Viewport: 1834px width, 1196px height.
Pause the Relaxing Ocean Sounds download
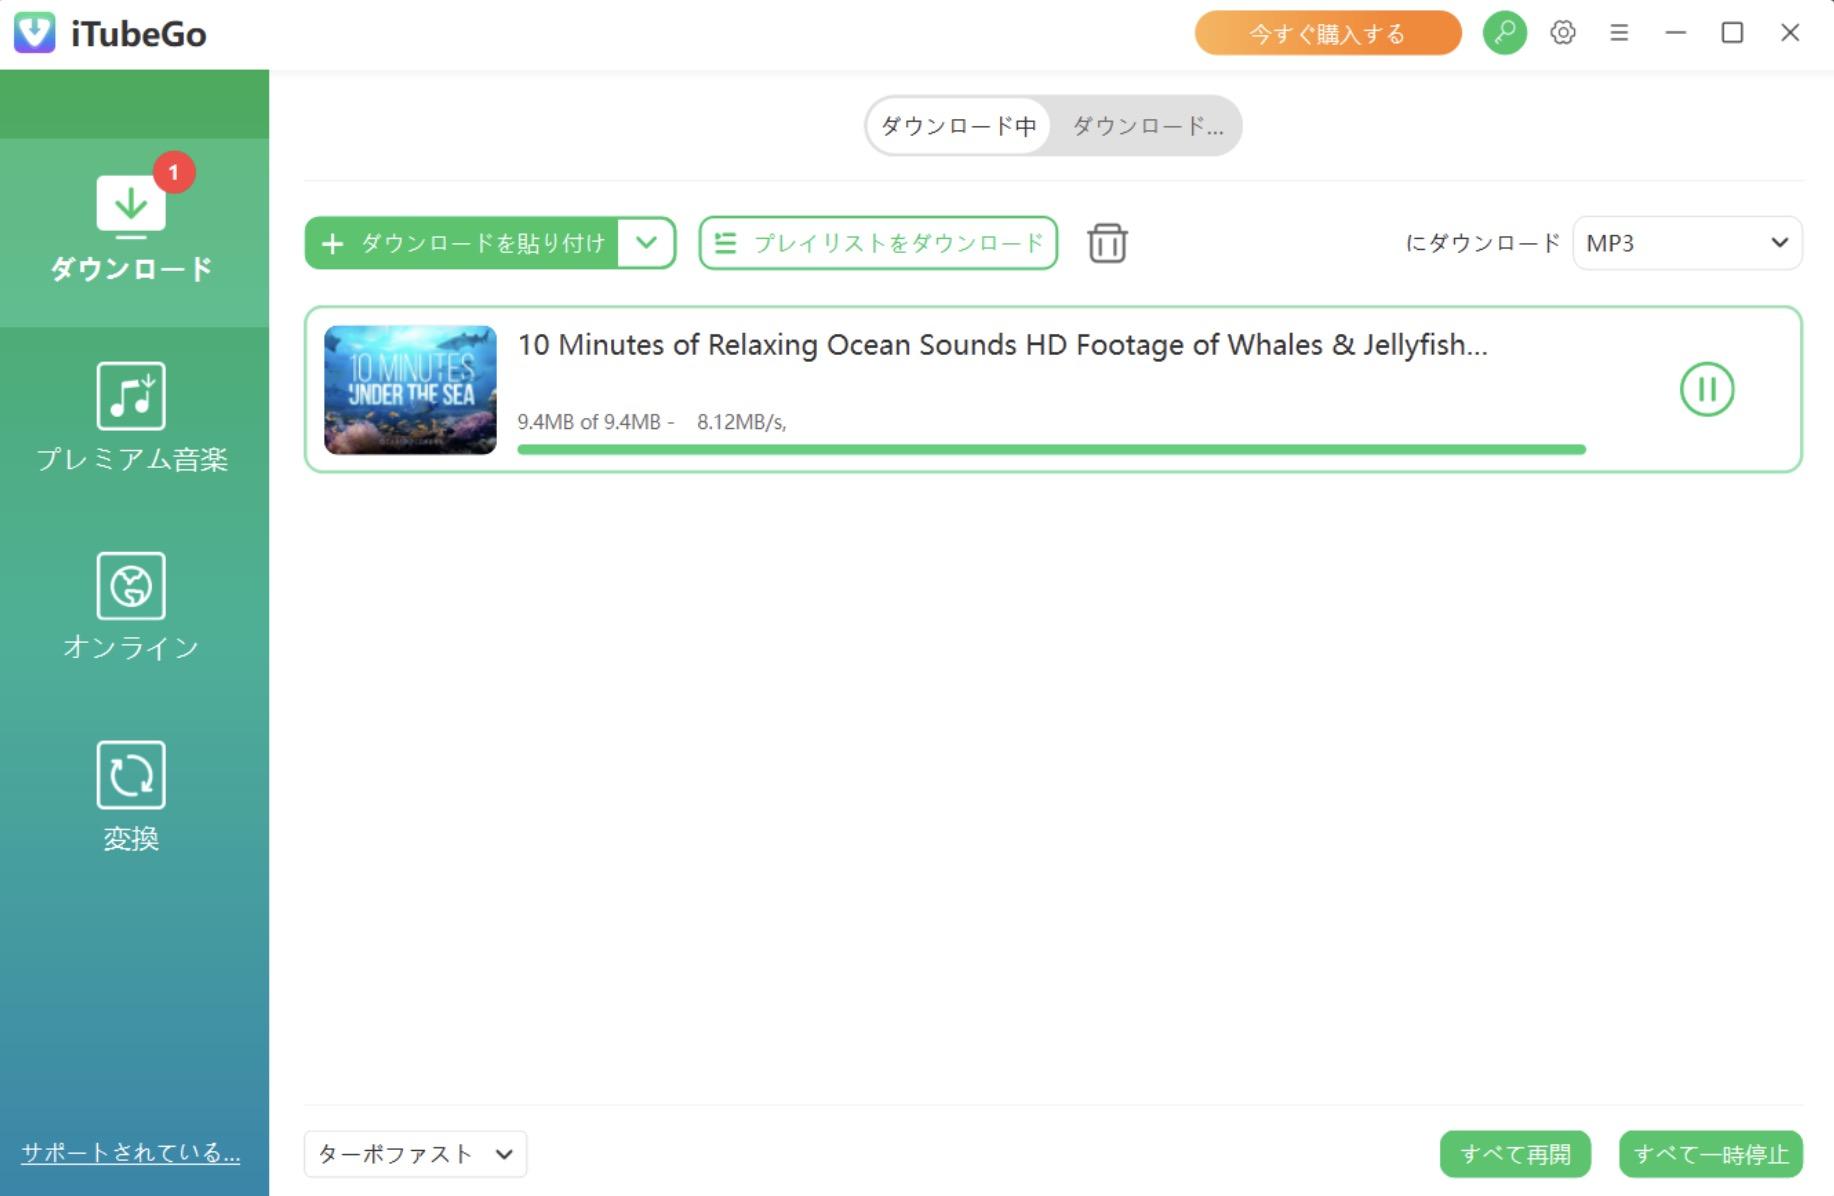[1707, 389]
